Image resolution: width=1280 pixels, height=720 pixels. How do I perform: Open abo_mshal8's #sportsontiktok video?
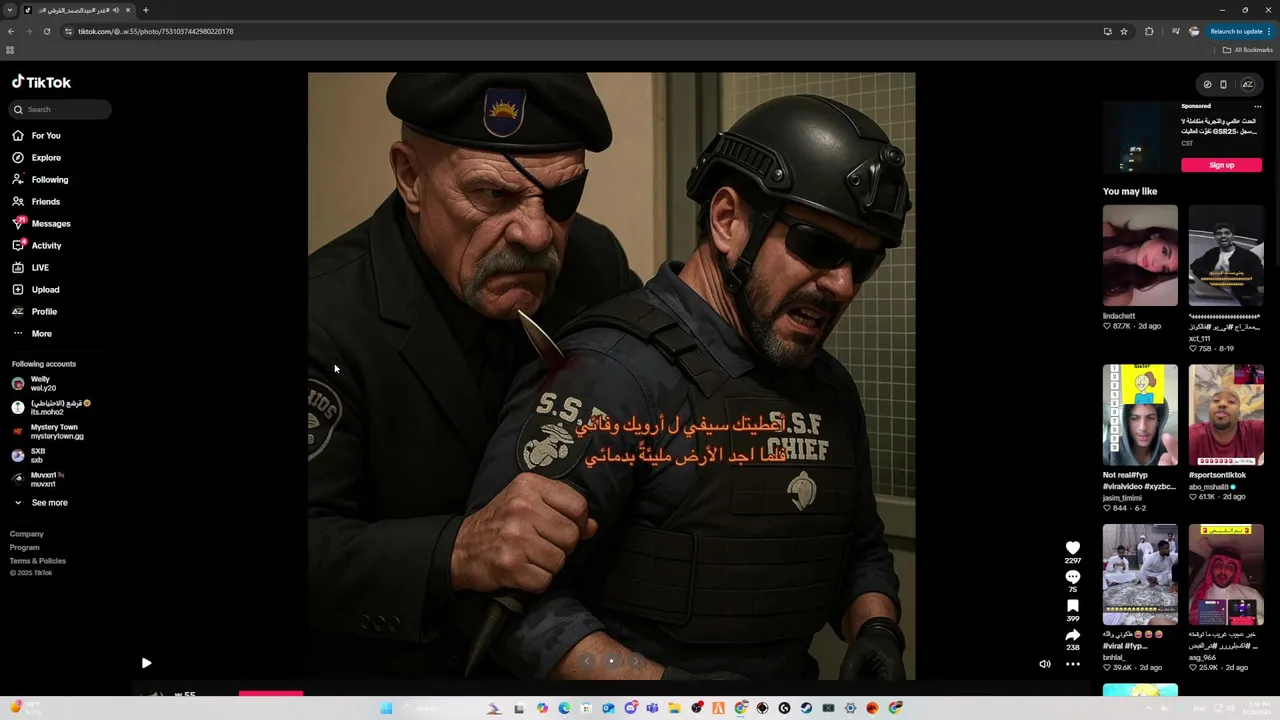(1226, 415)
